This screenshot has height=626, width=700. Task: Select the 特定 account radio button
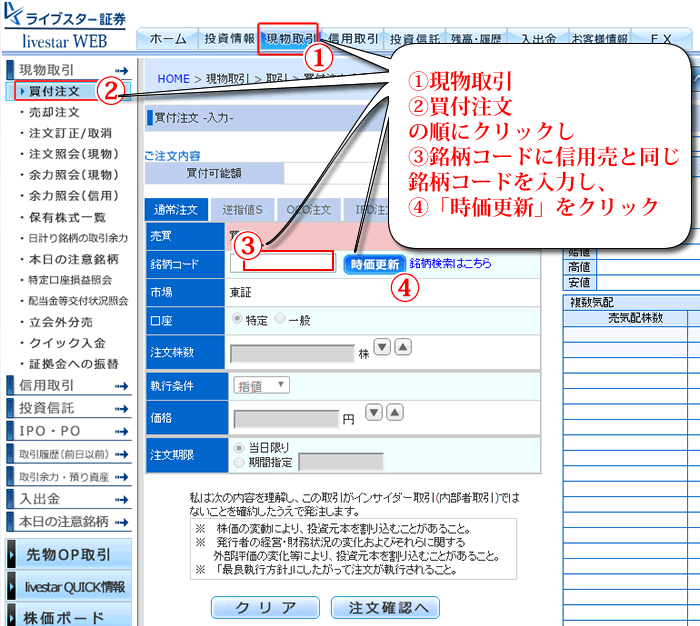[237, 318]
